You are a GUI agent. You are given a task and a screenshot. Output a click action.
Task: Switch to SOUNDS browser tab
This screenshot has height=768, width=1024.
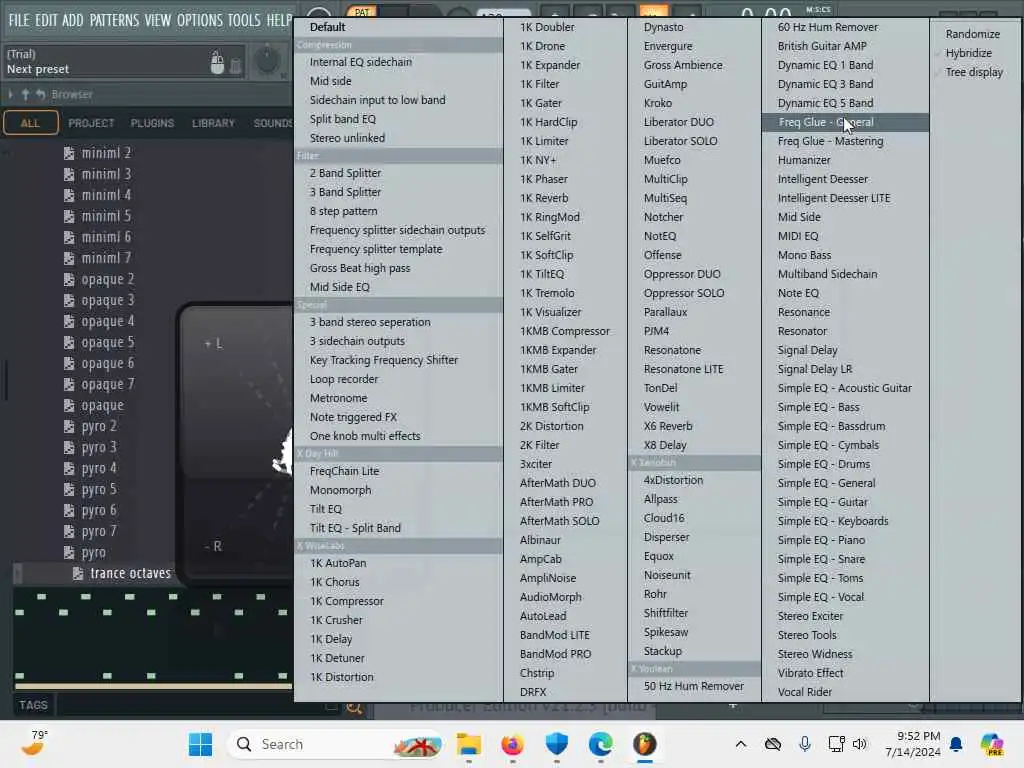click(x=272, y=123)
